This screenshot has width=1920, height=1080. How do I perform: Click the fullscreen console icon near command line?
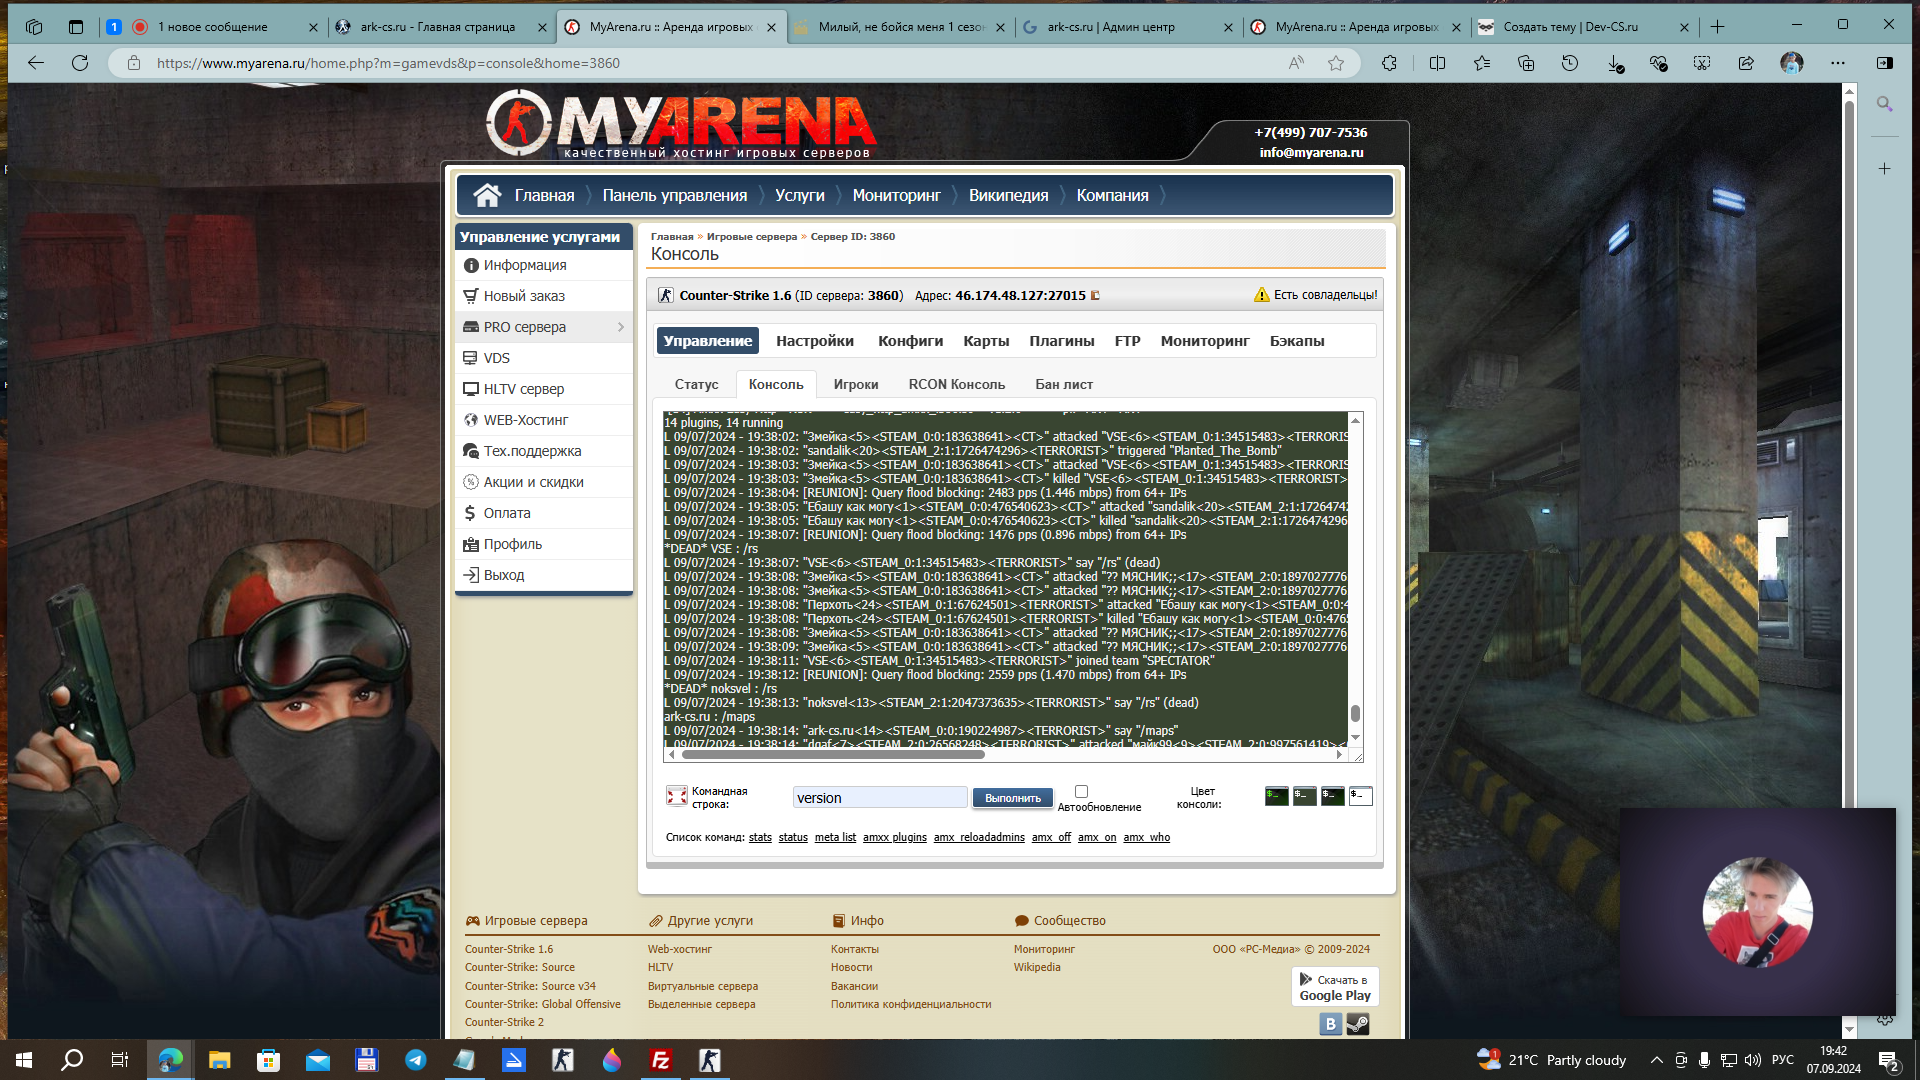coord(677,796)
